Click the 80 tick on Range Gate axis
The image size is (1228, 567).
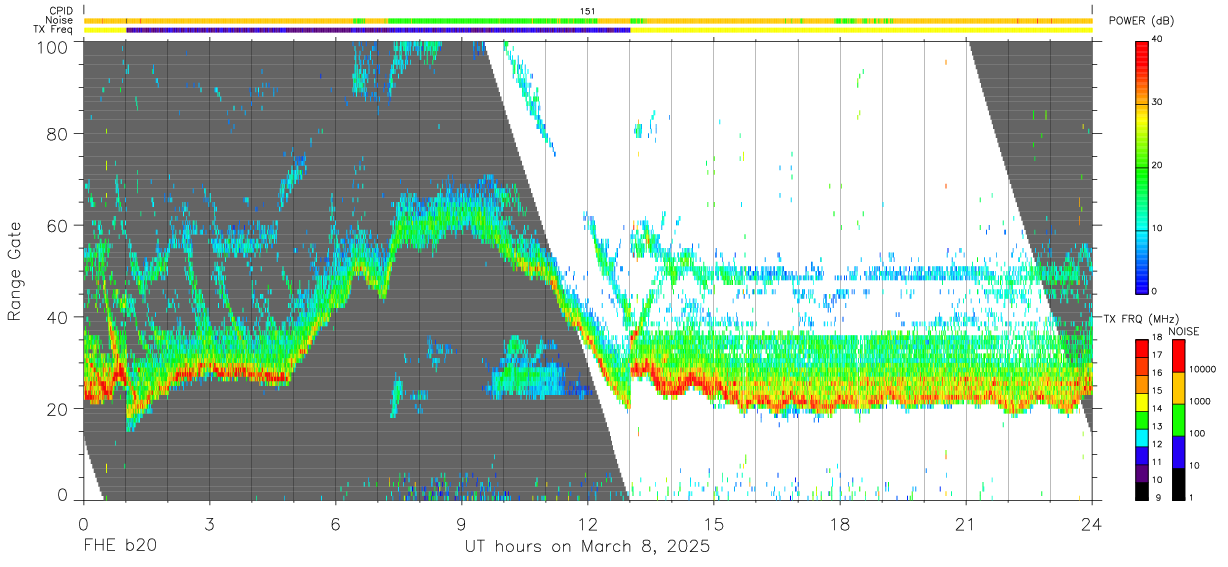pos(59,134)
